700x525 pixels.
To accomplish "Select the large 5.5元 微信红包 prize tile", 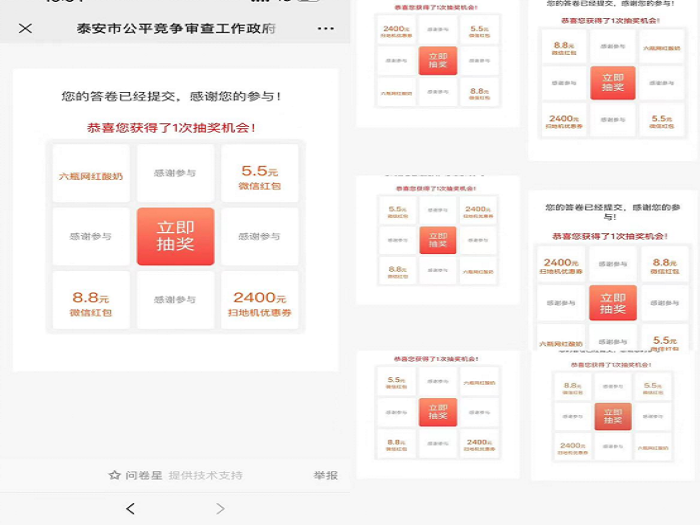I will tap(260, 173).
